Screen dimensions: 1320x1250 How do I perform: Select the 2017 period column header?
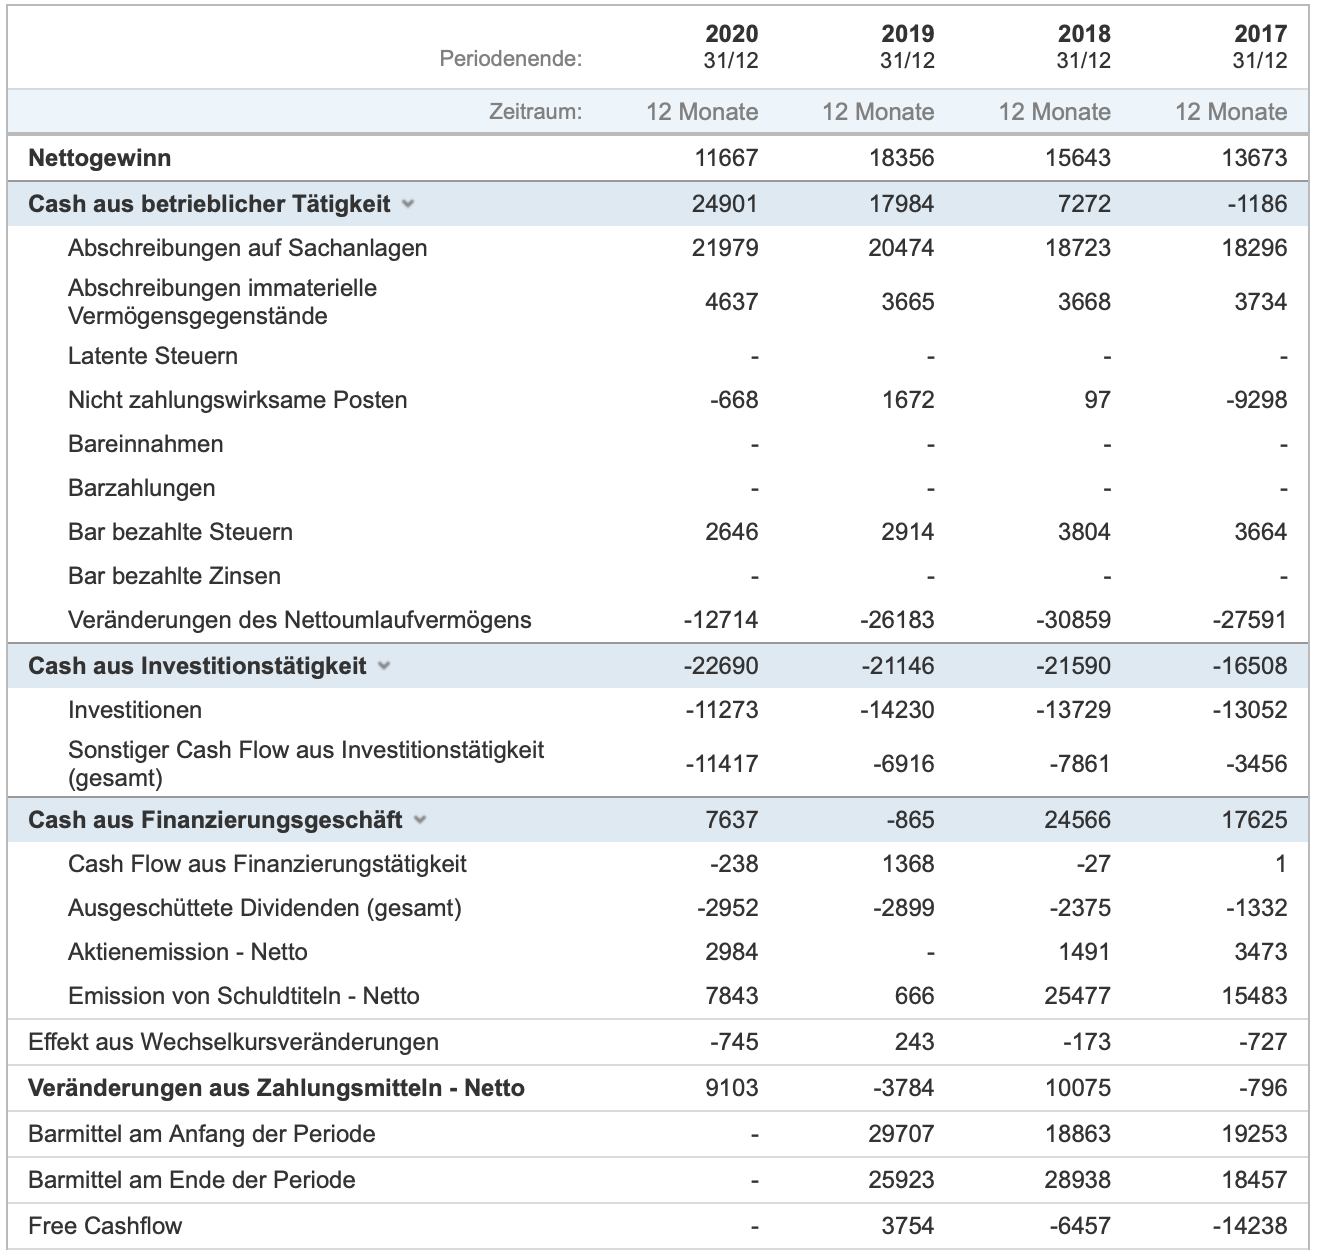1260,47
